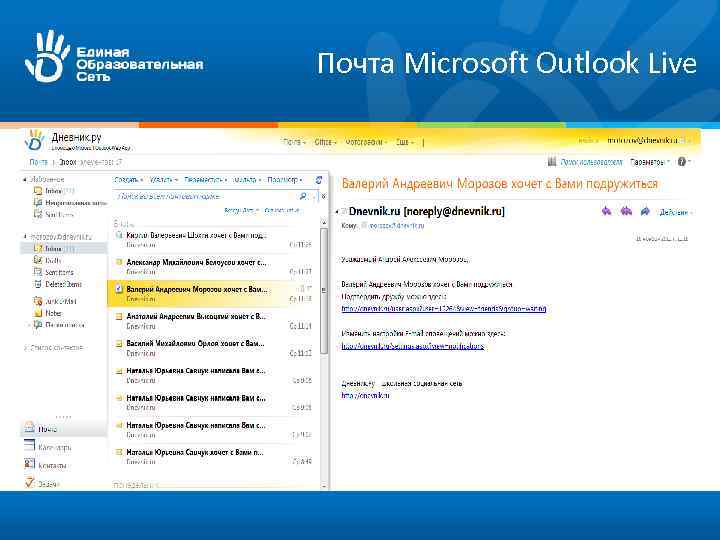Open the Удалить delete dropdown
Image resolution: width=720 pixels, height=540 pixels.
(164, 180)
